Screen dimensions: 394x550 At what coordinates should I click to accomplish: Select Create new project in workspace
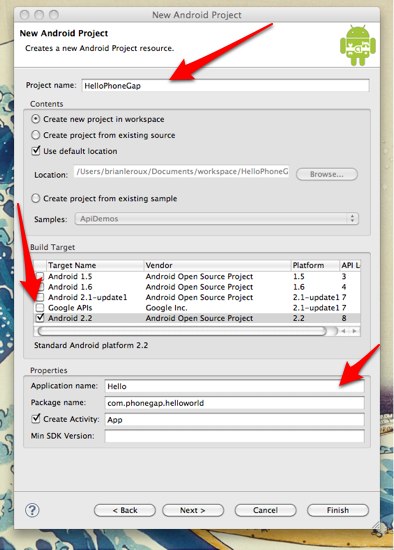click(x=35, y=119)
